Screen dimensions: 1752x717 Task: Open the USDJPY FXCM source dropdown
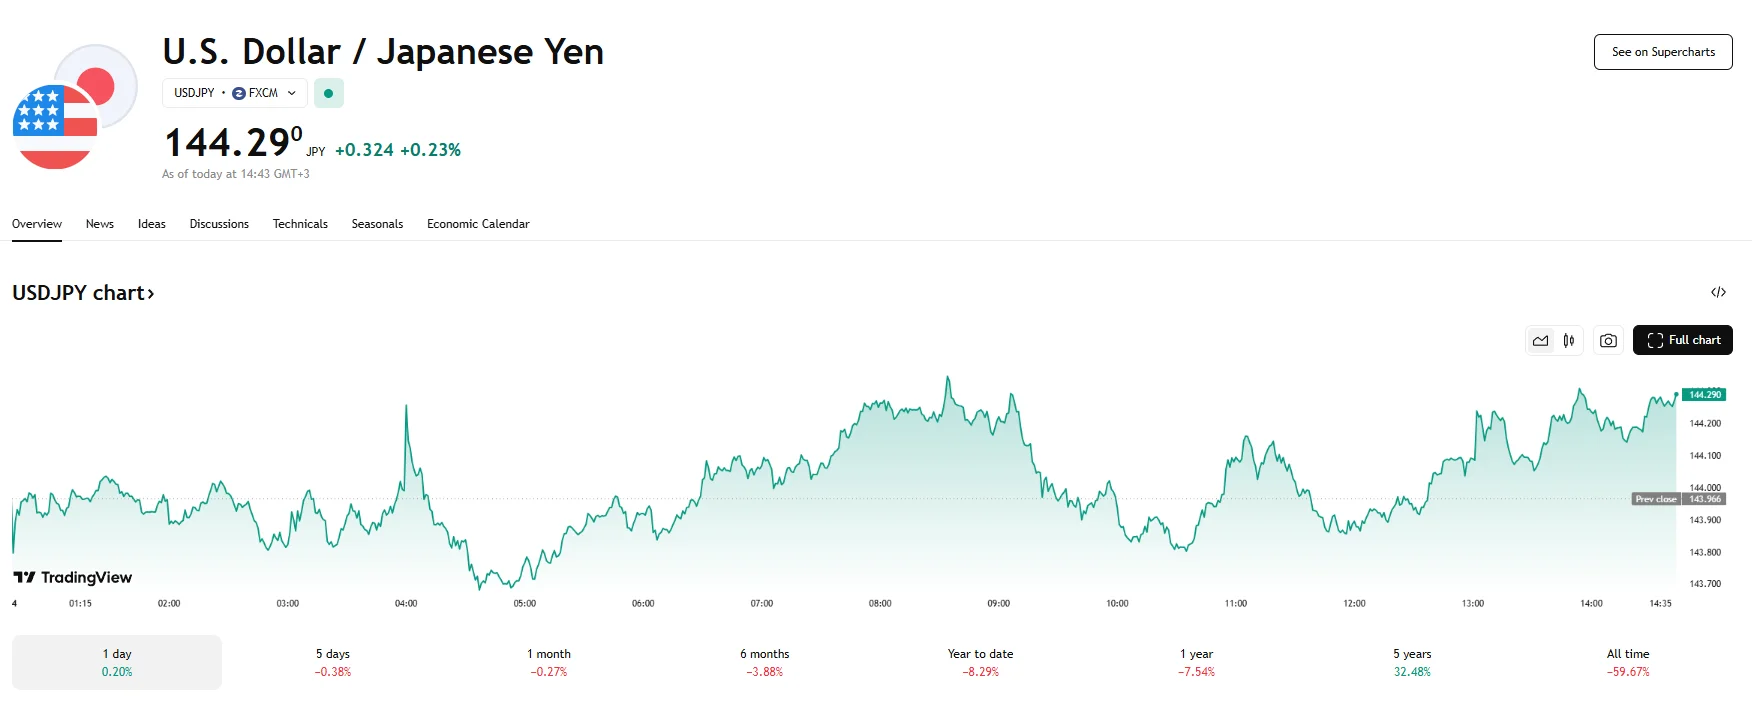[235, 93]
